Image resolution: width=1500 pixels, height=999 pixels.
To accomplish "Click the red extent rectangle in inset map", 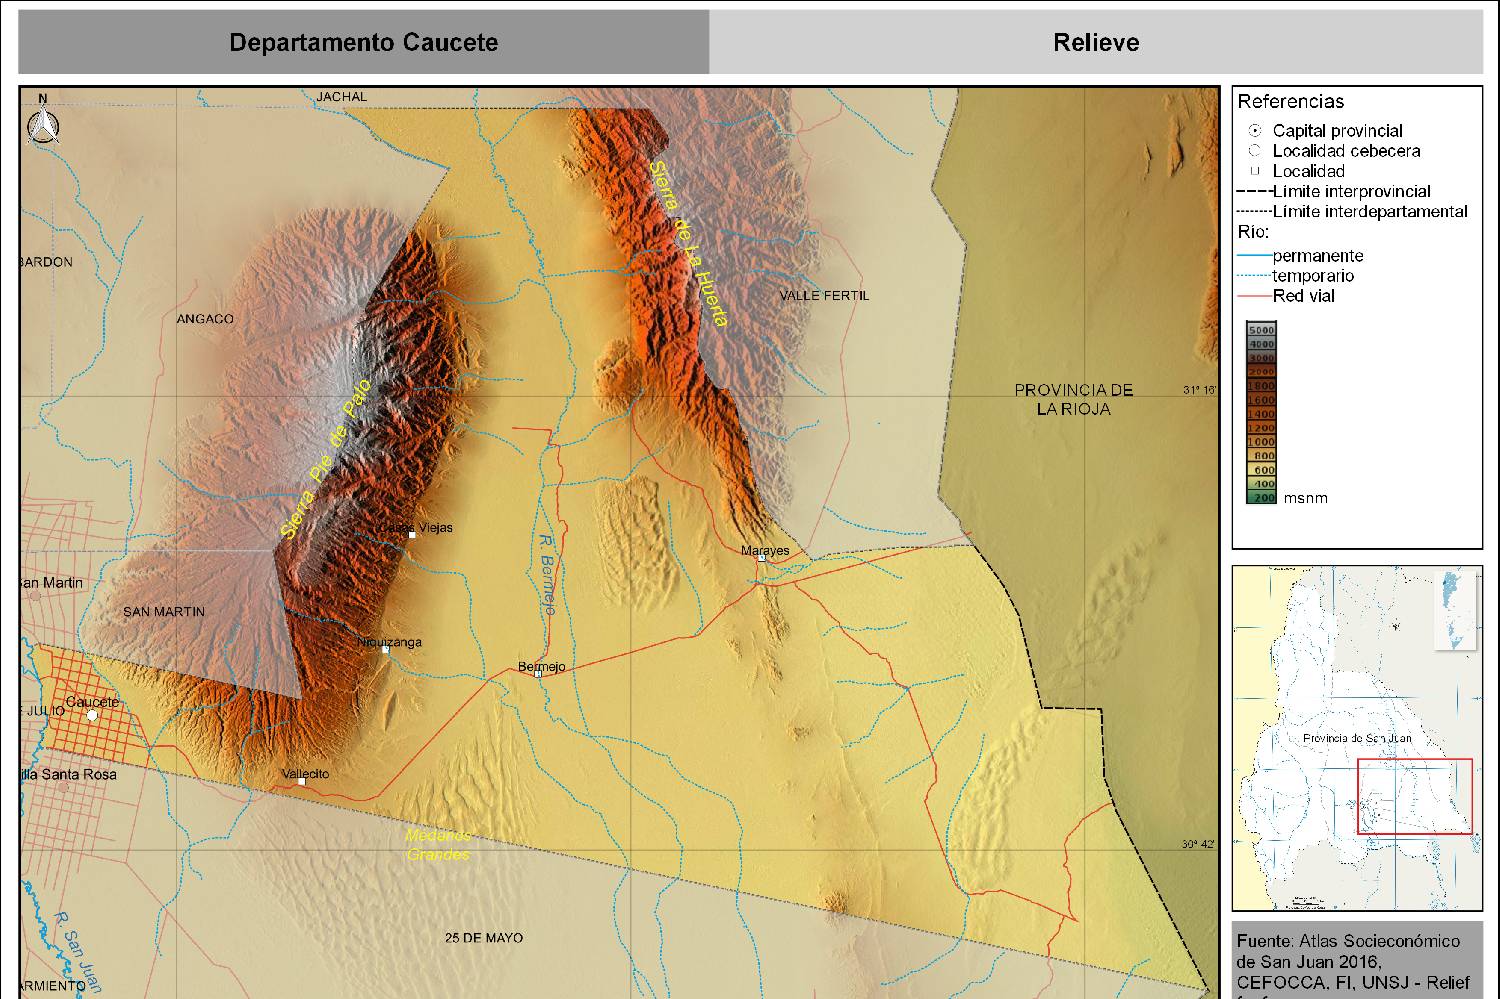I will 1415,796.
